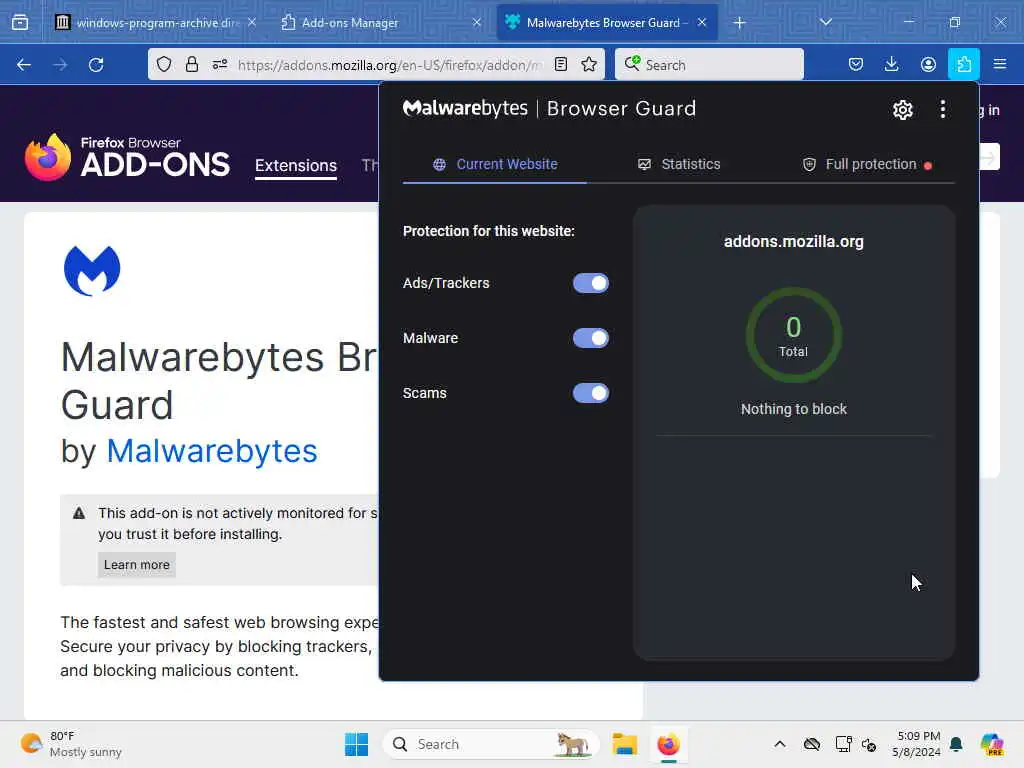Click the Extensions navigation link

[296, 165]
